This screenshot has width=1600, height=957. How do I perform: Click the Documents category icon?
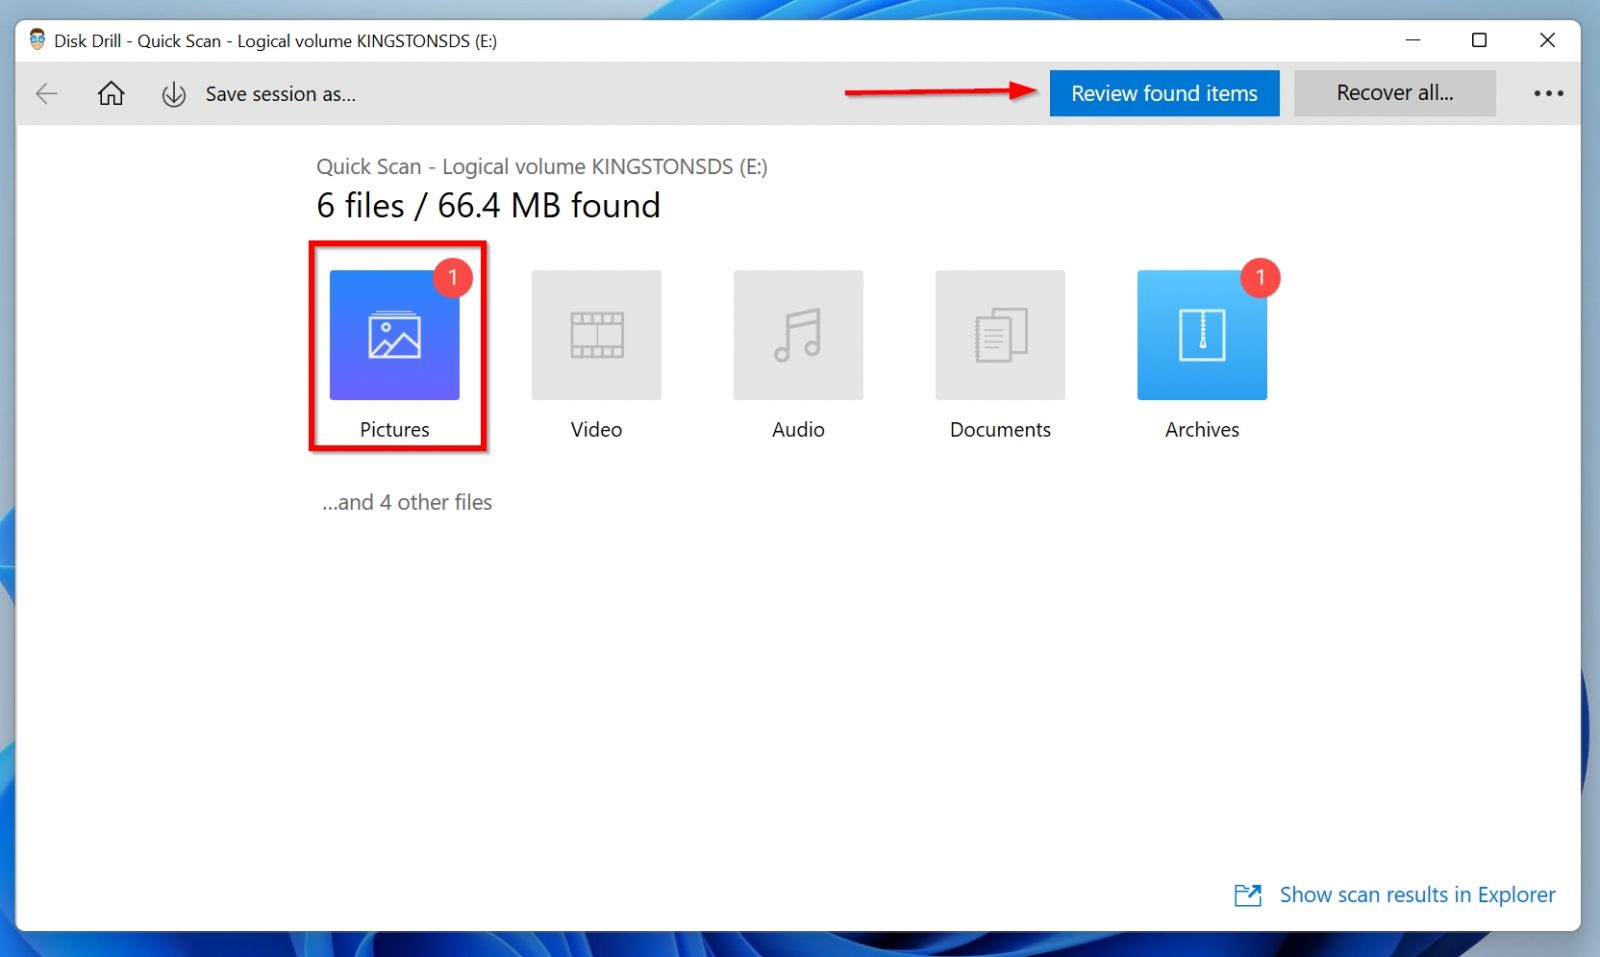pos(999,335)
